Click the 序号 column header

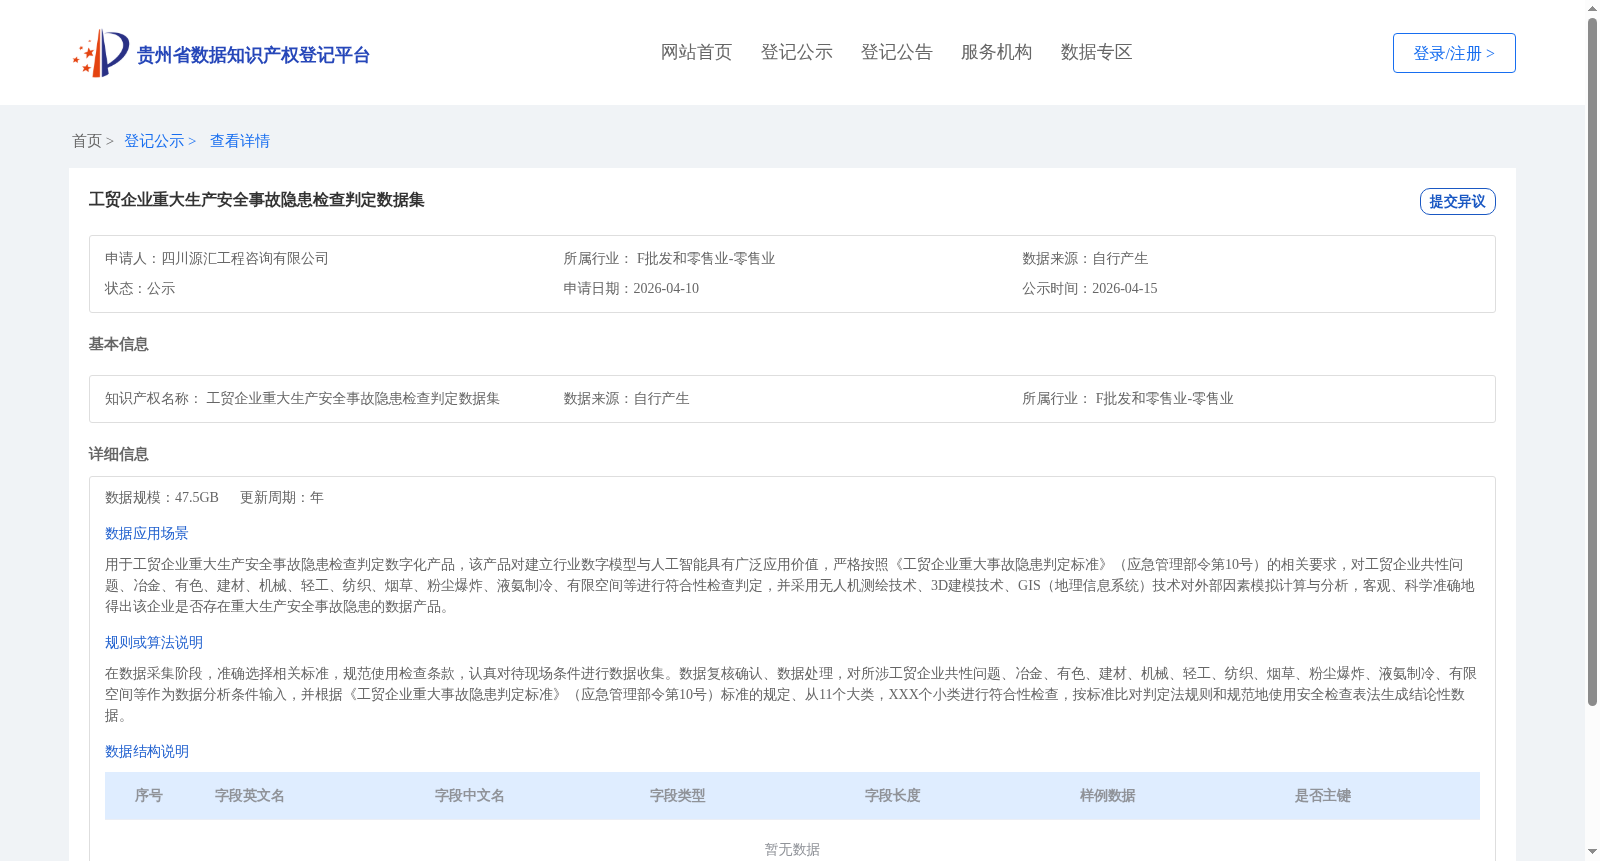point(149,796)
